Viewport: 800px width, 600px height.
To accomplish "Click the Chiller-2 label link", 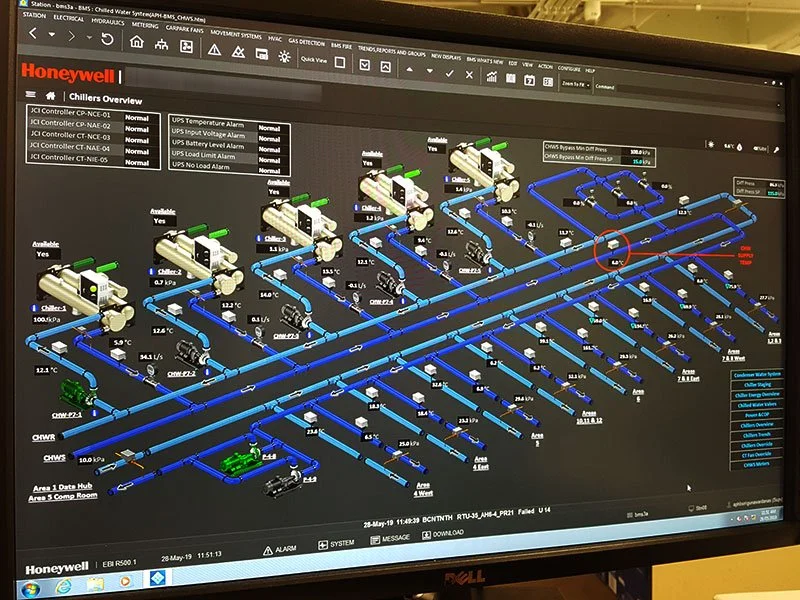I will (x=170, y=271).
